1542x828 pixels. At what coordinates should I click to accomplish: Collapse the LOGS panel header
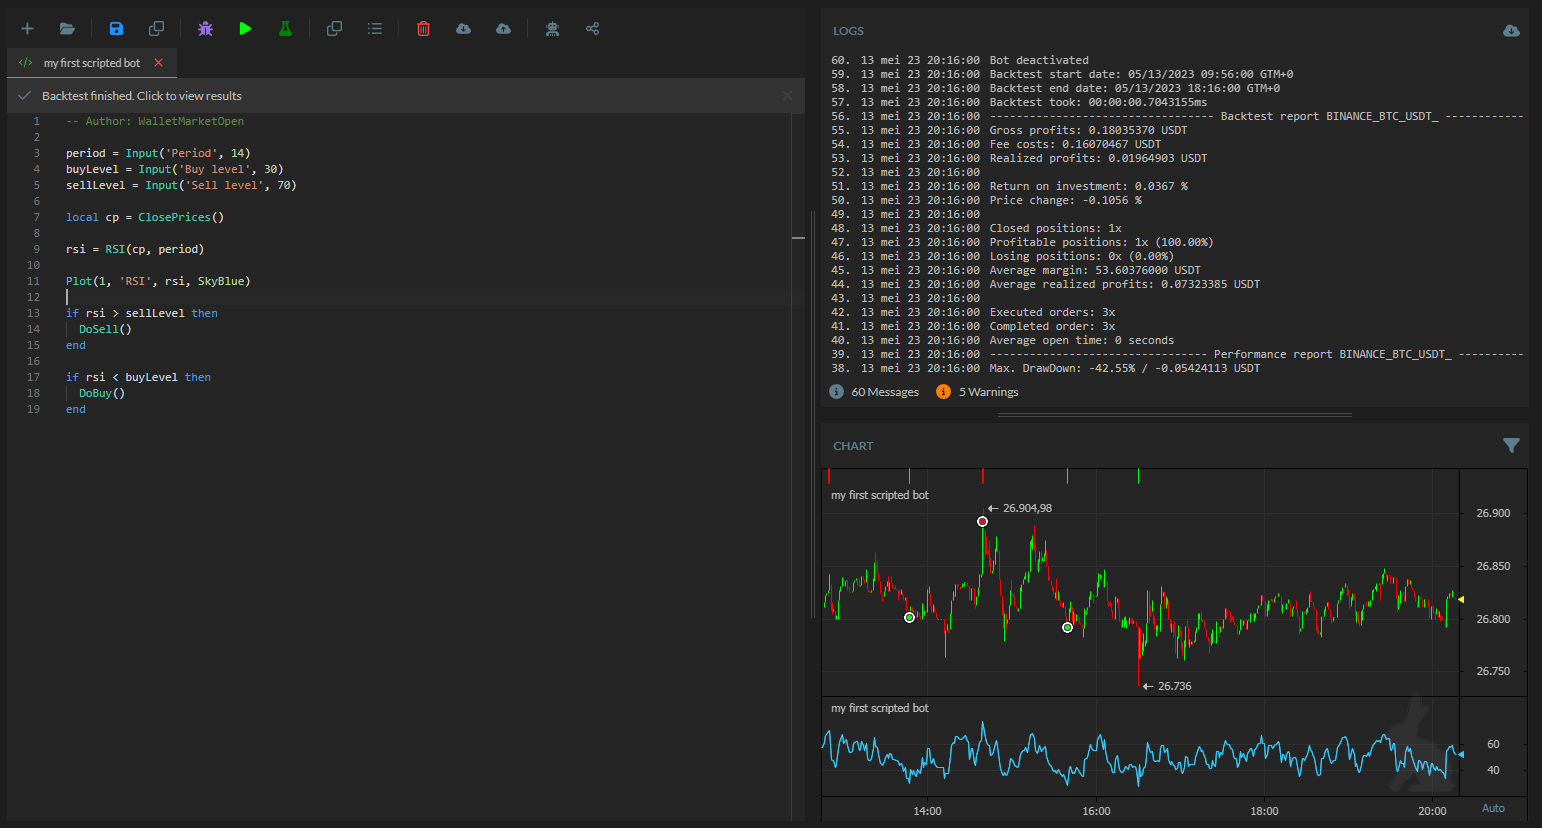848,31
